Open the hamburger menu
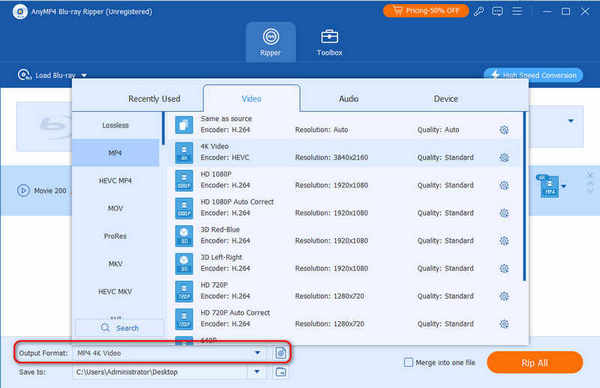This screenshot has width=600, height=388. click(517, 11)
